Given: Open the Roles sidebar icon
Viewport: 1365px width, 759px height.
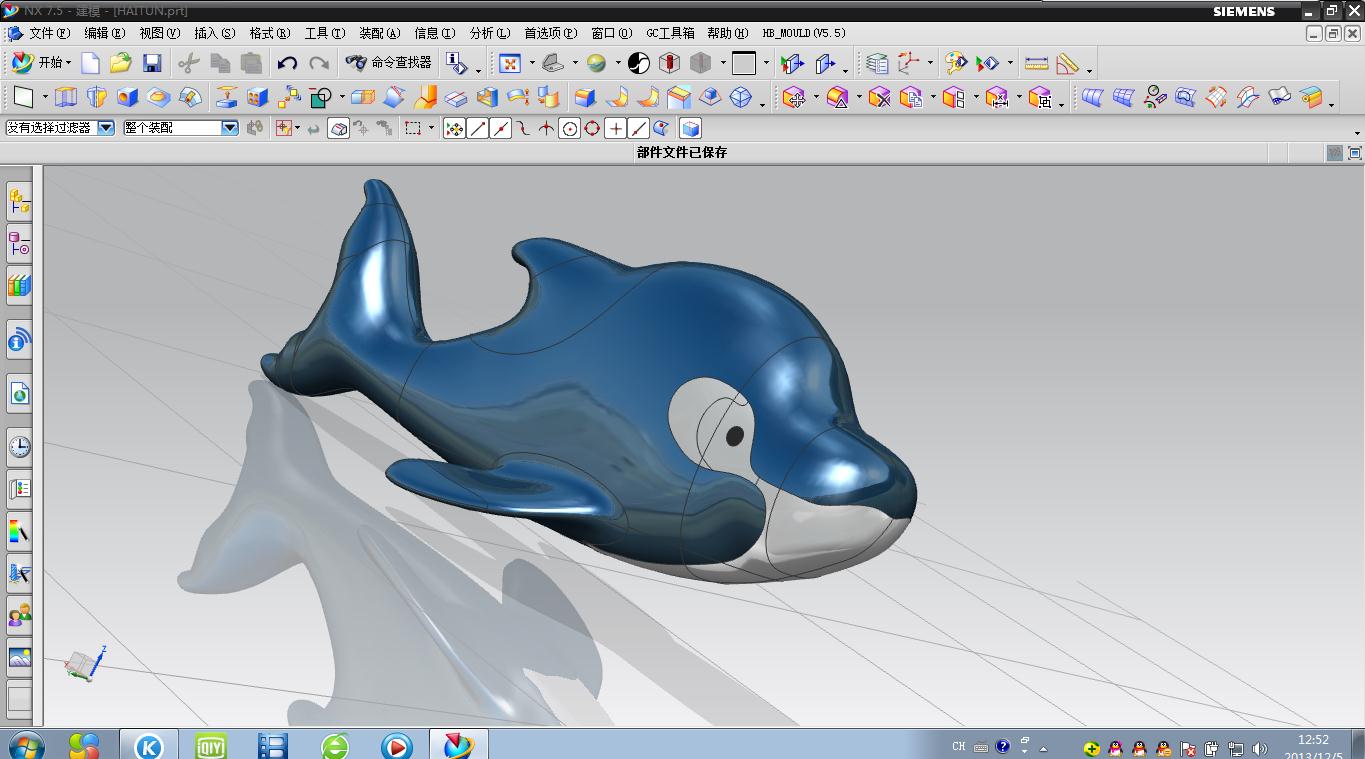Looking at the screenshot, I should 19,614.
